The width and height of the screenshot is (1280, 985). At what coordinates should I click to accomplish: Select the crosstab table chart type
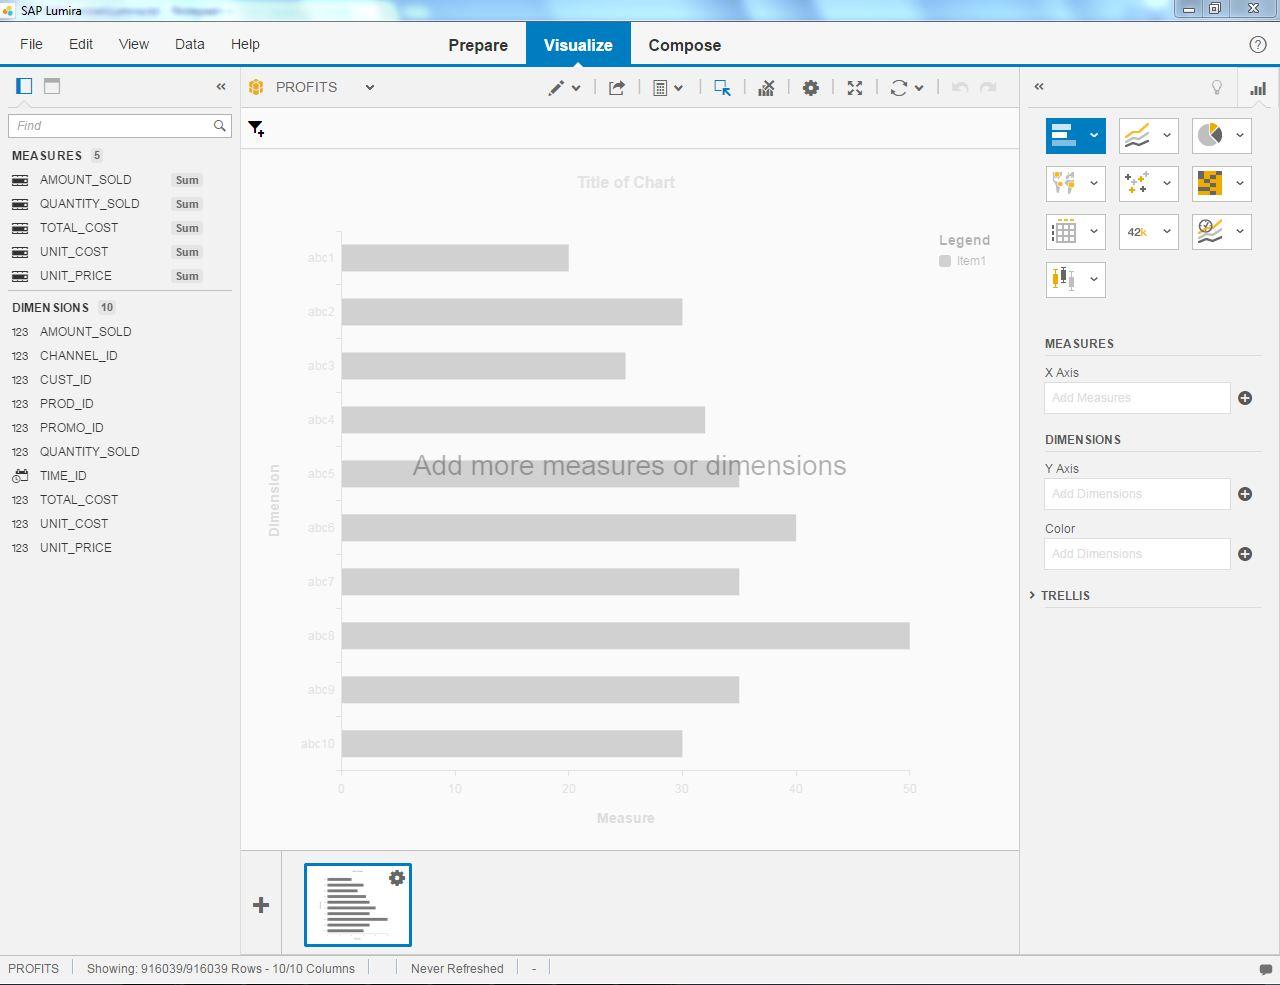tap(1064, 231)
